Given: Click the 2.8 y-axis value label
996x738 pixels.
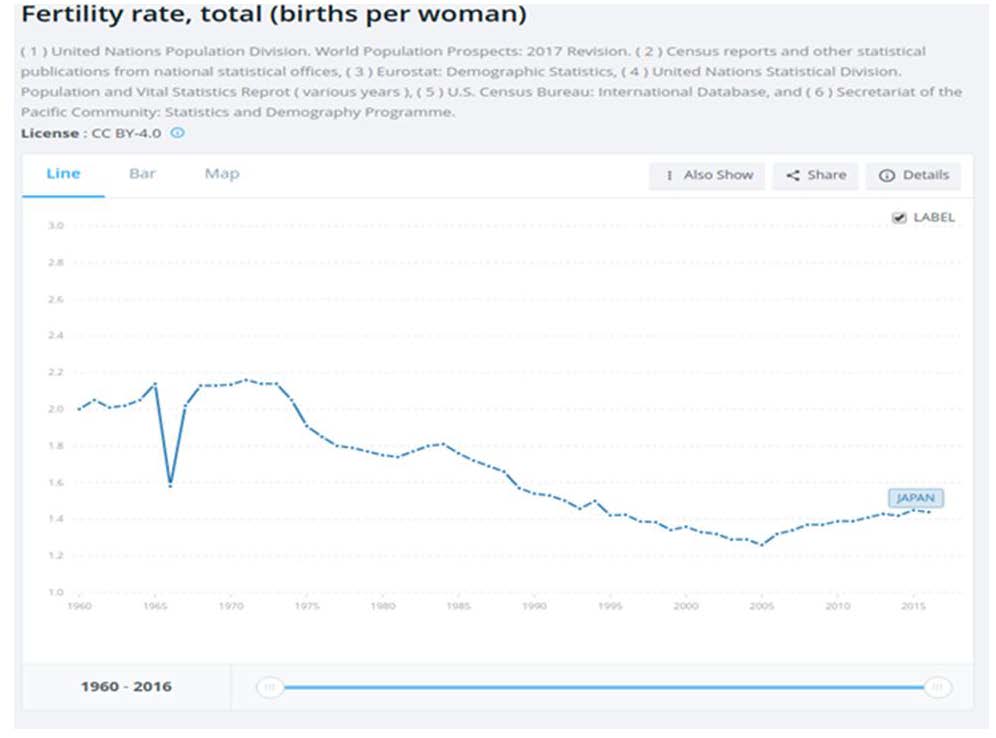Looking at the screenshot, I should [56, 262].
